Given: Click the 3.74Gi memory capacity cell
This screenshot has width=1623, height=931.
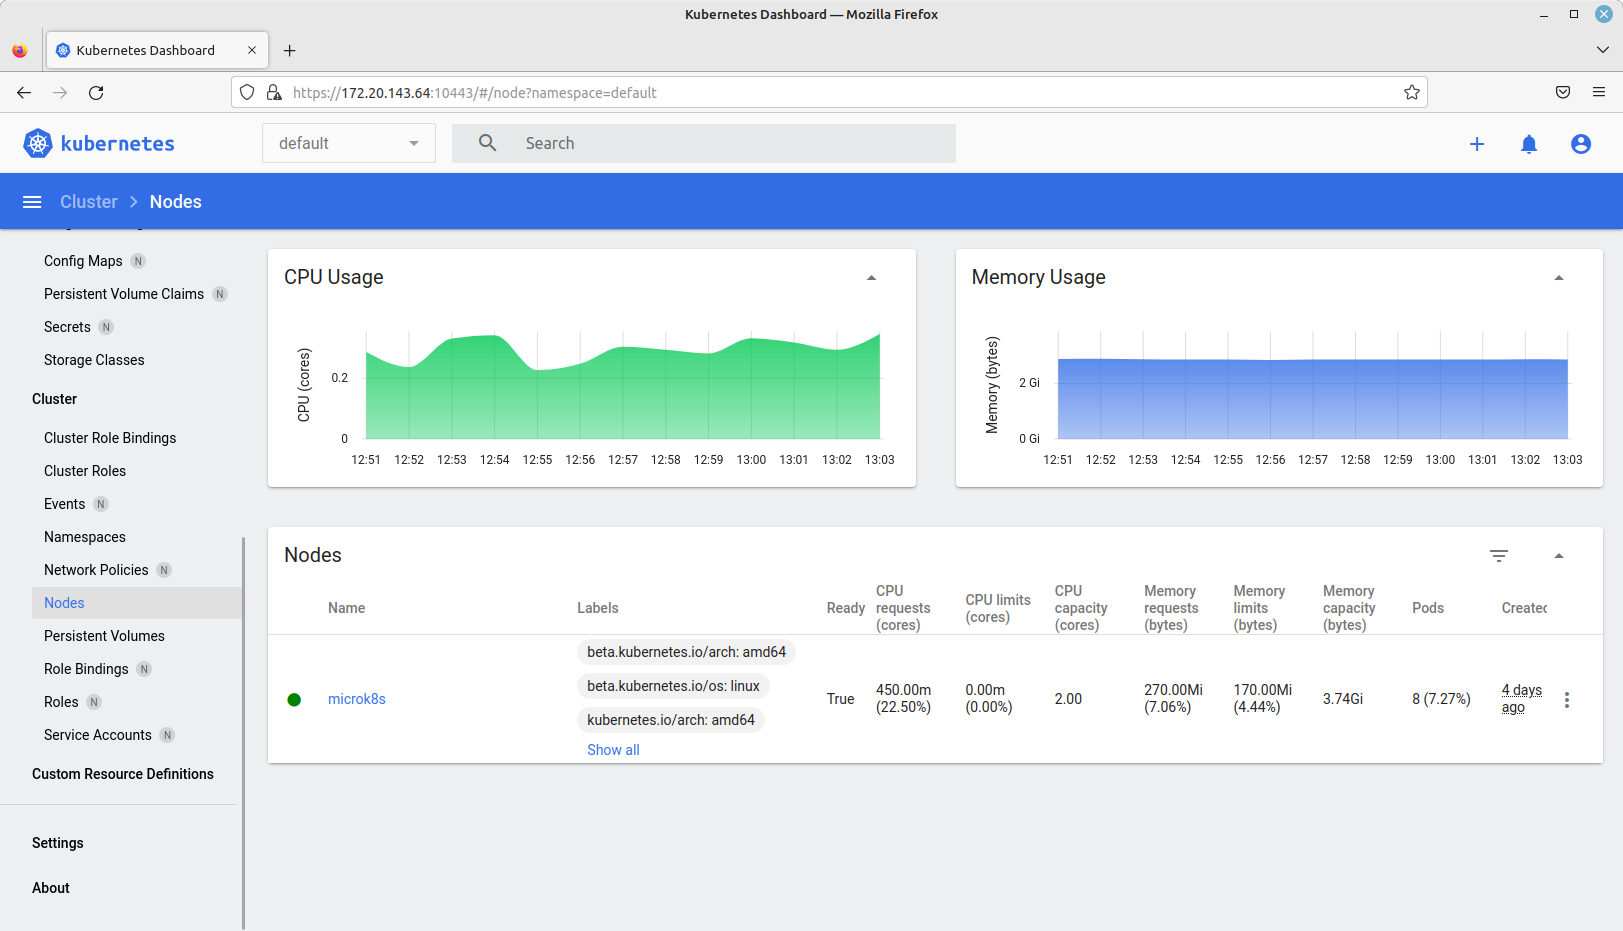Looking at the screenshot, I should click(1343, 699).
